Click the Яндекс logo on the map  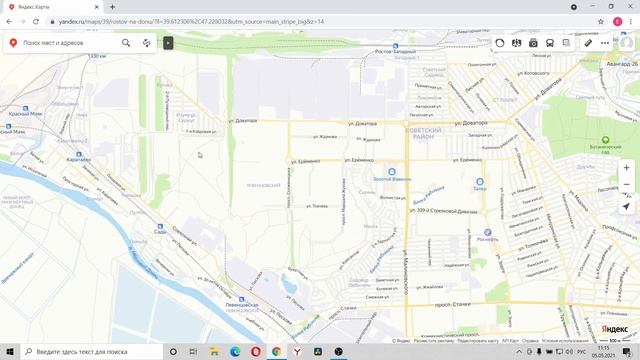[x=615, y=329]
